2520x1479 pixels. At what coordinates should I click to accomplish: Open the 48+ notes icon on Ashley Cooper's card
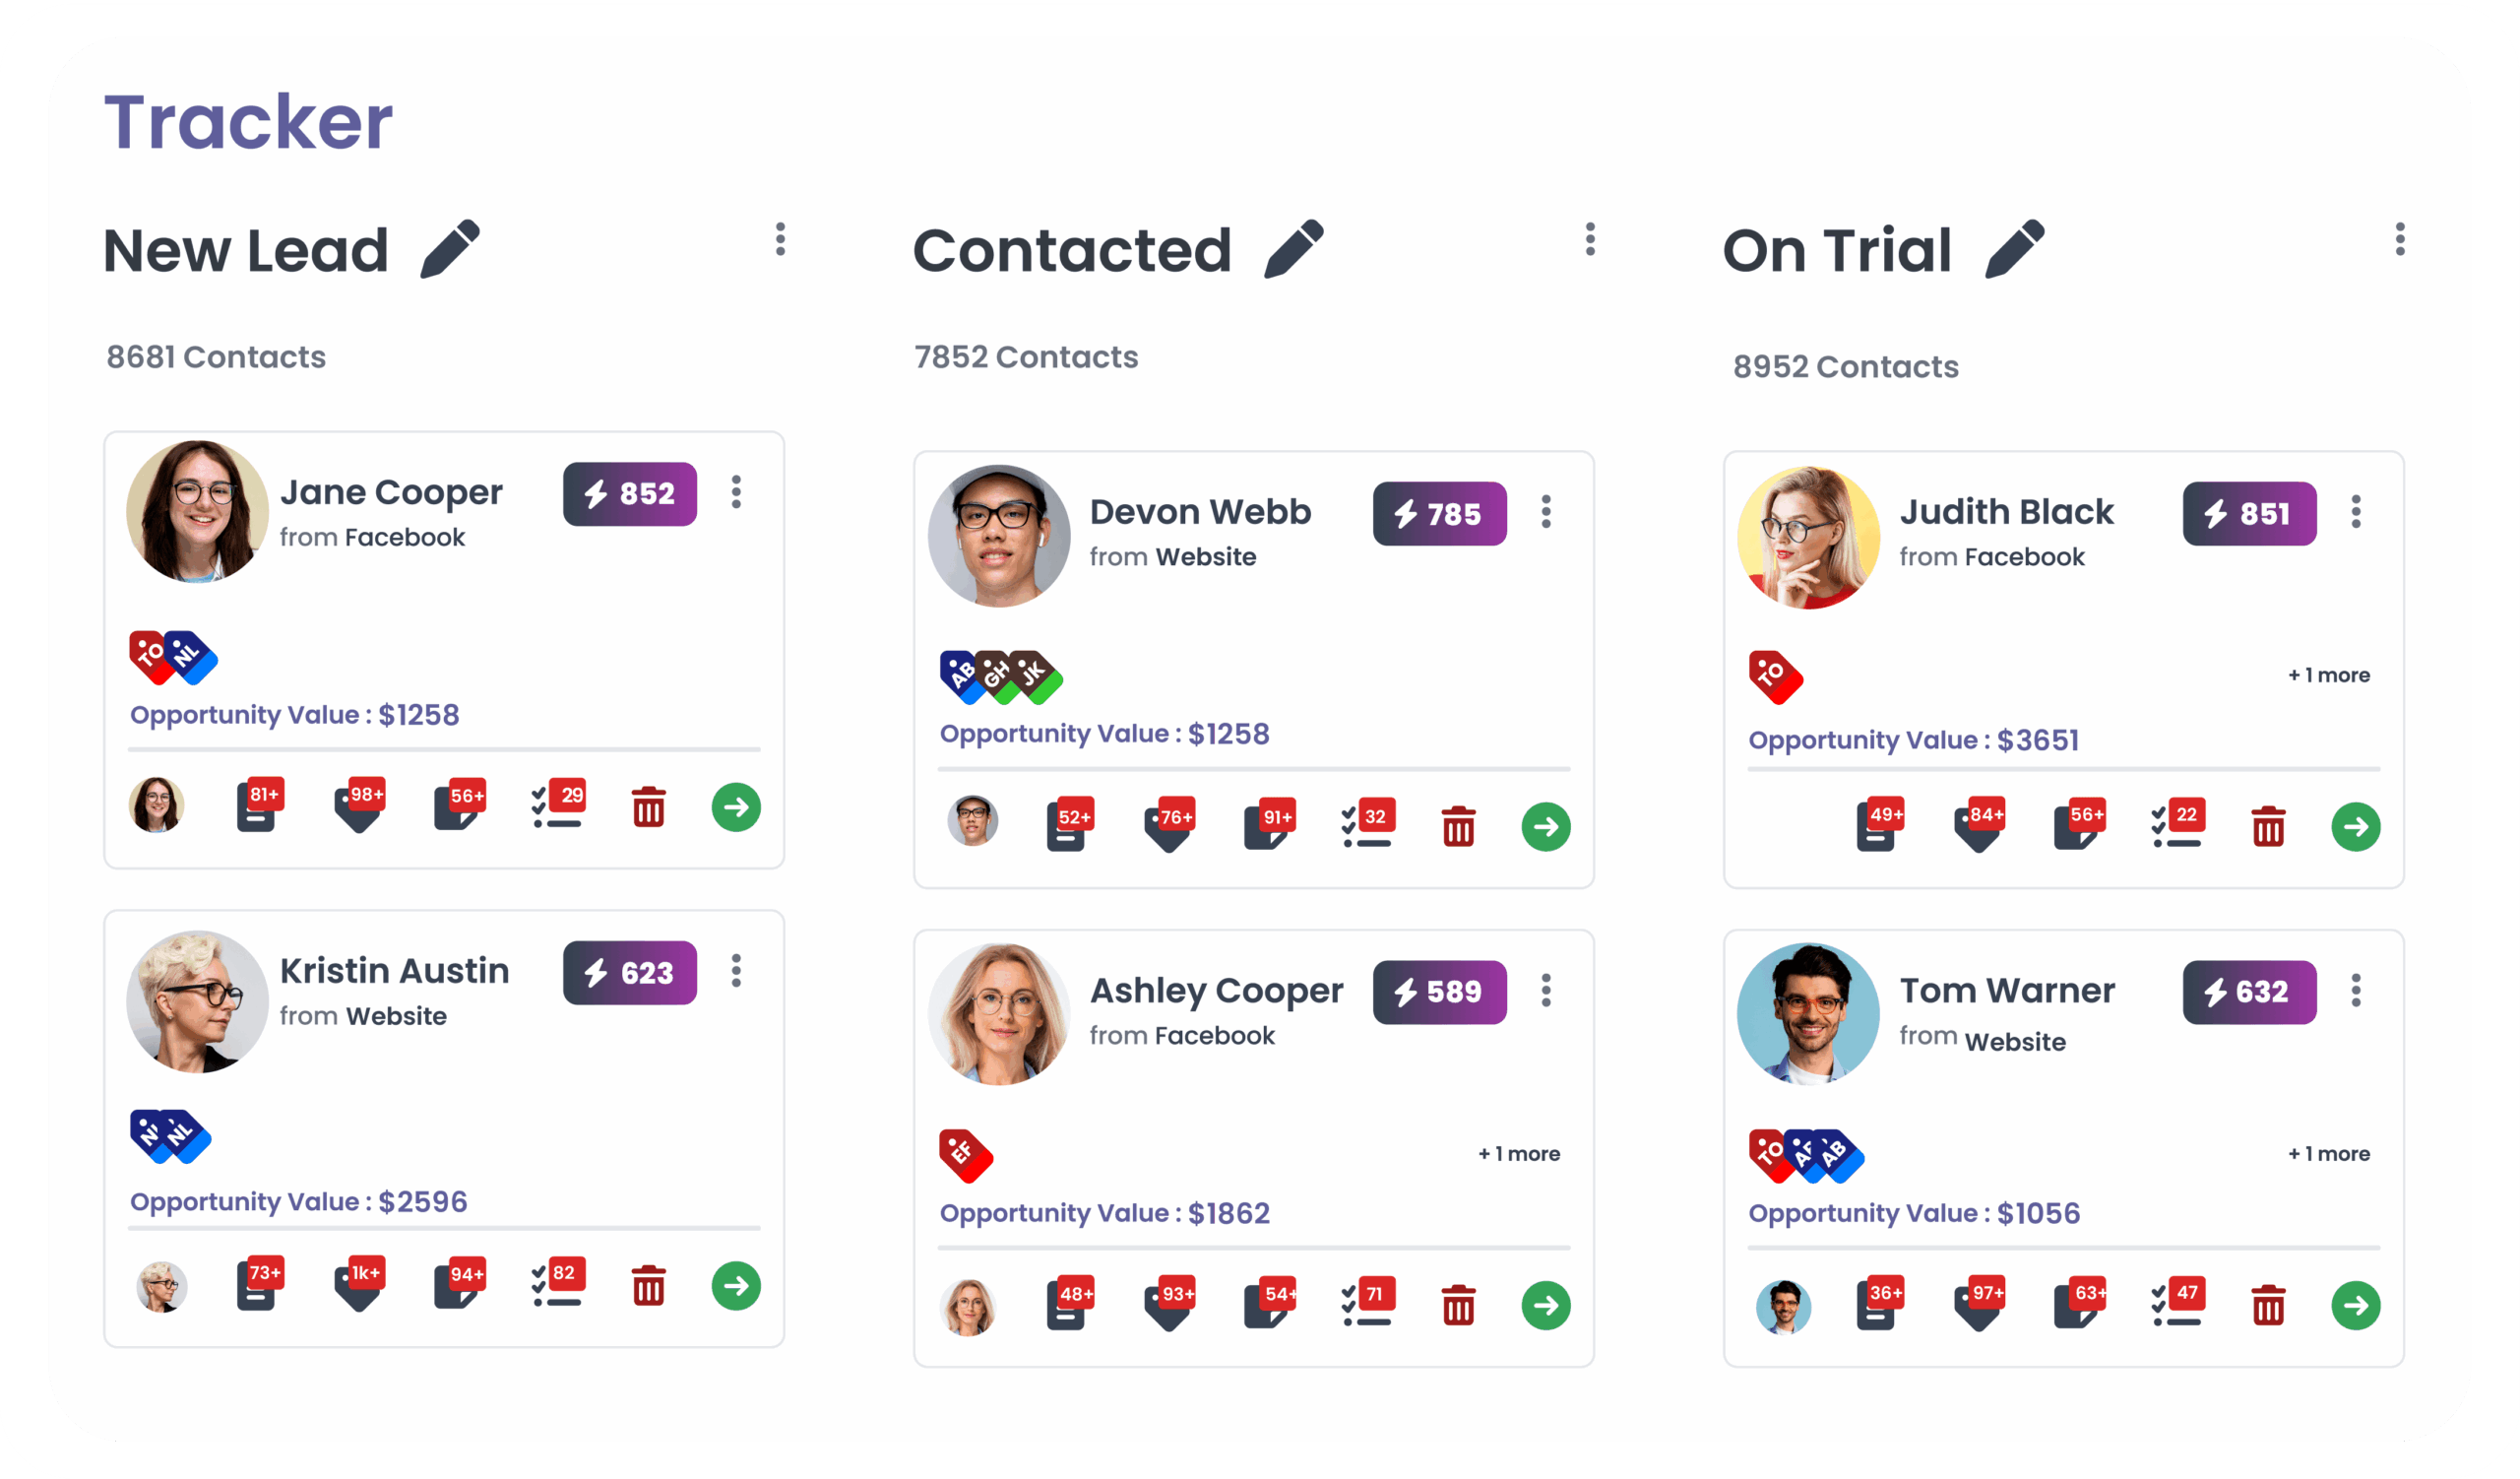[1068, 1305]
